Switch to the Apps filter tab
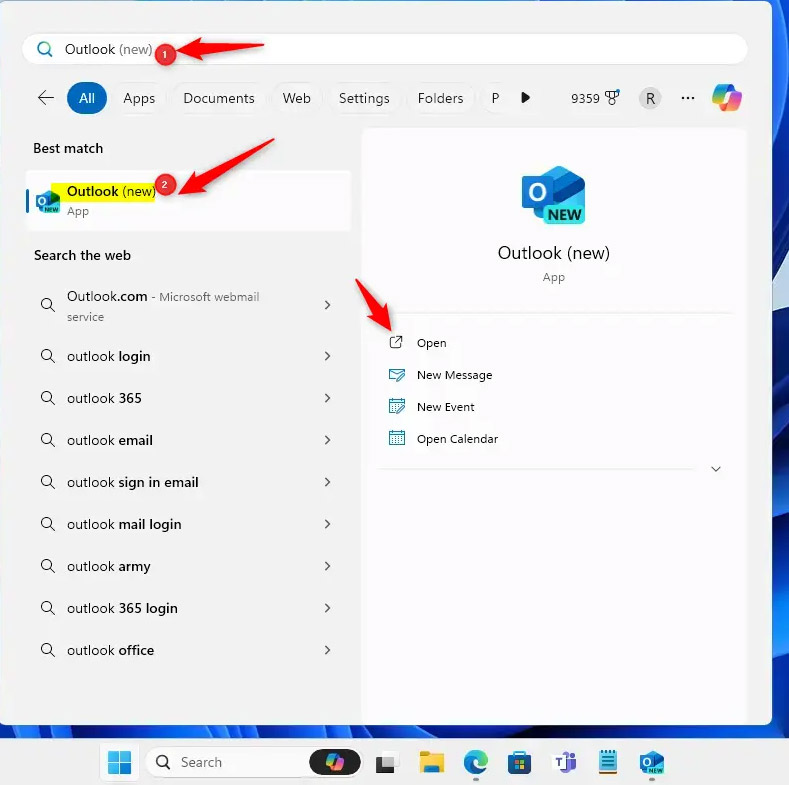 (x=139, y=98)
